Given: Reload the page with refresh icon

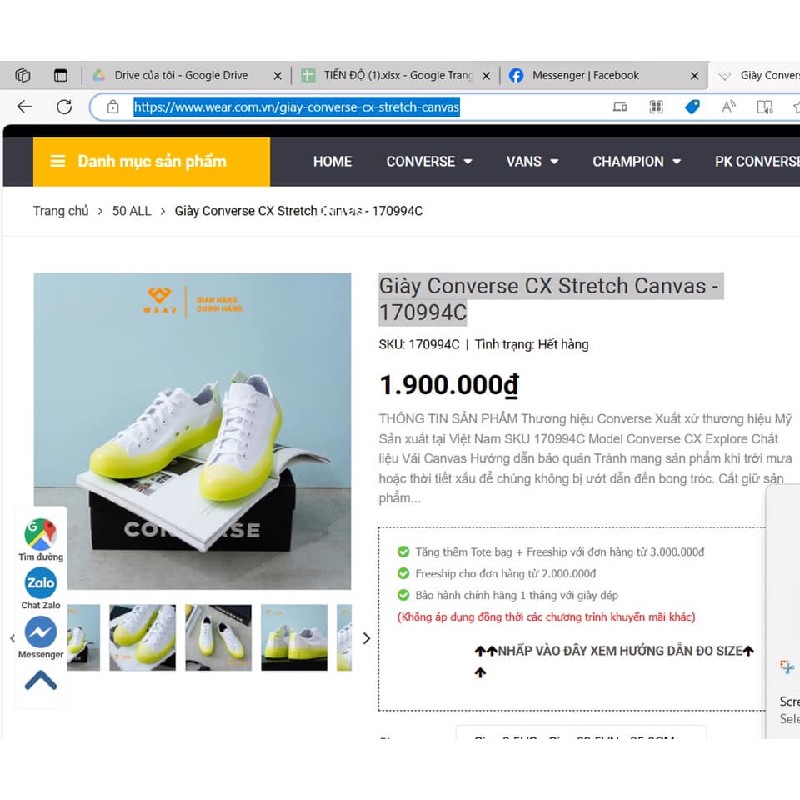Looking at the screenshot, I should click(64, 107).
